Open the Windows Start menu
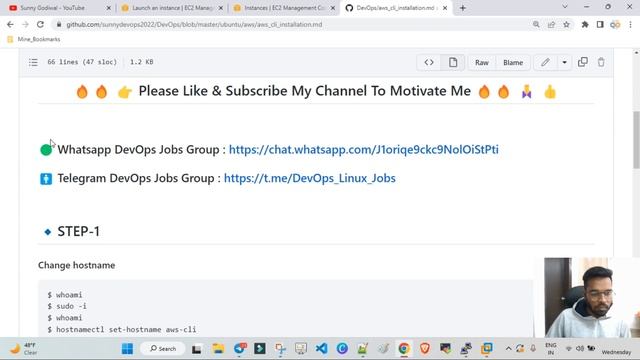Viewport: 640px width, 360px height. coord(127,349)
